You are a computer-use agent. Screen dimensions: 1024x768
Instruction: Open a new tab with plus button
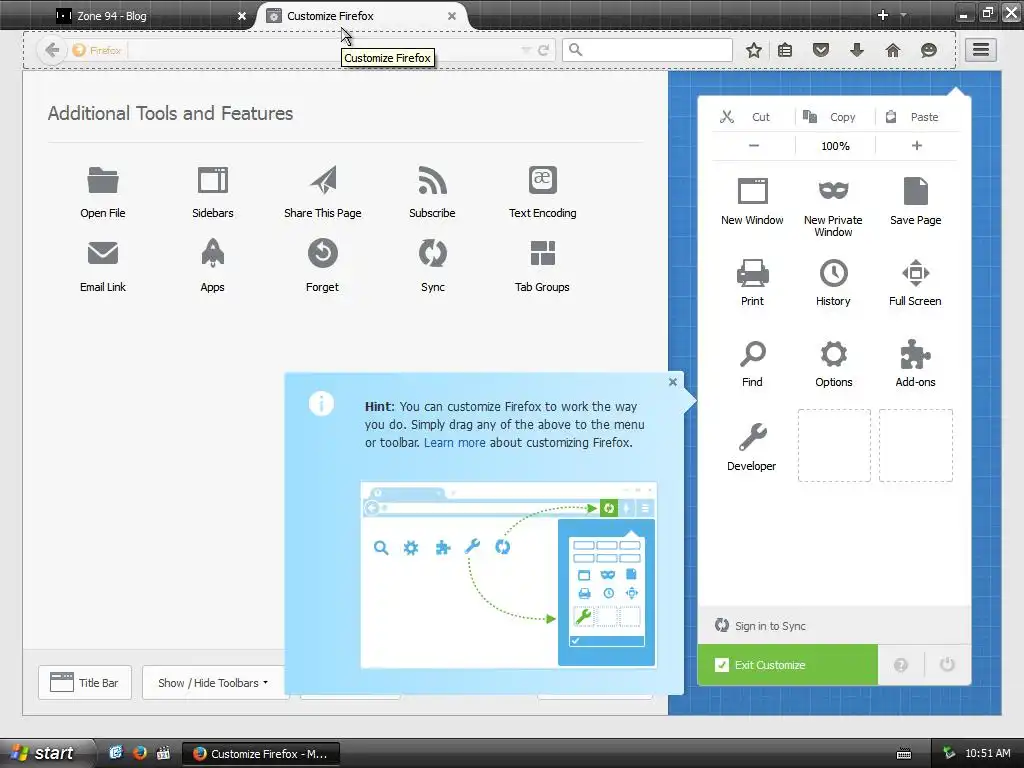[x=883, y=15]
